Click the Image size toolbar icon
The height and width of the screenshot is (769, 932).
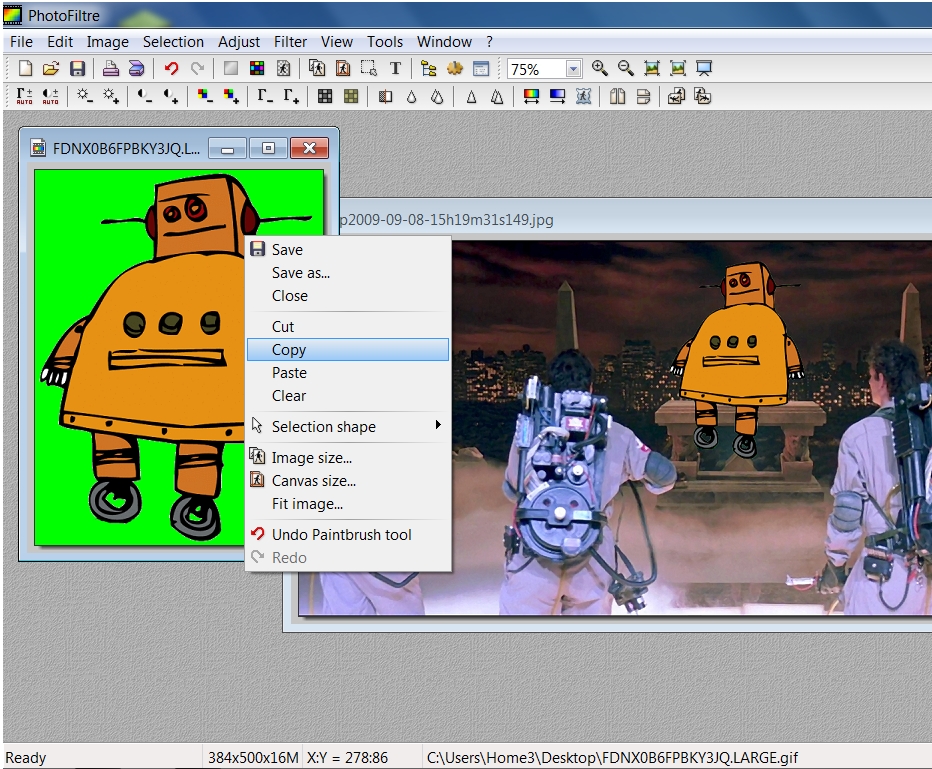[317, 68]
